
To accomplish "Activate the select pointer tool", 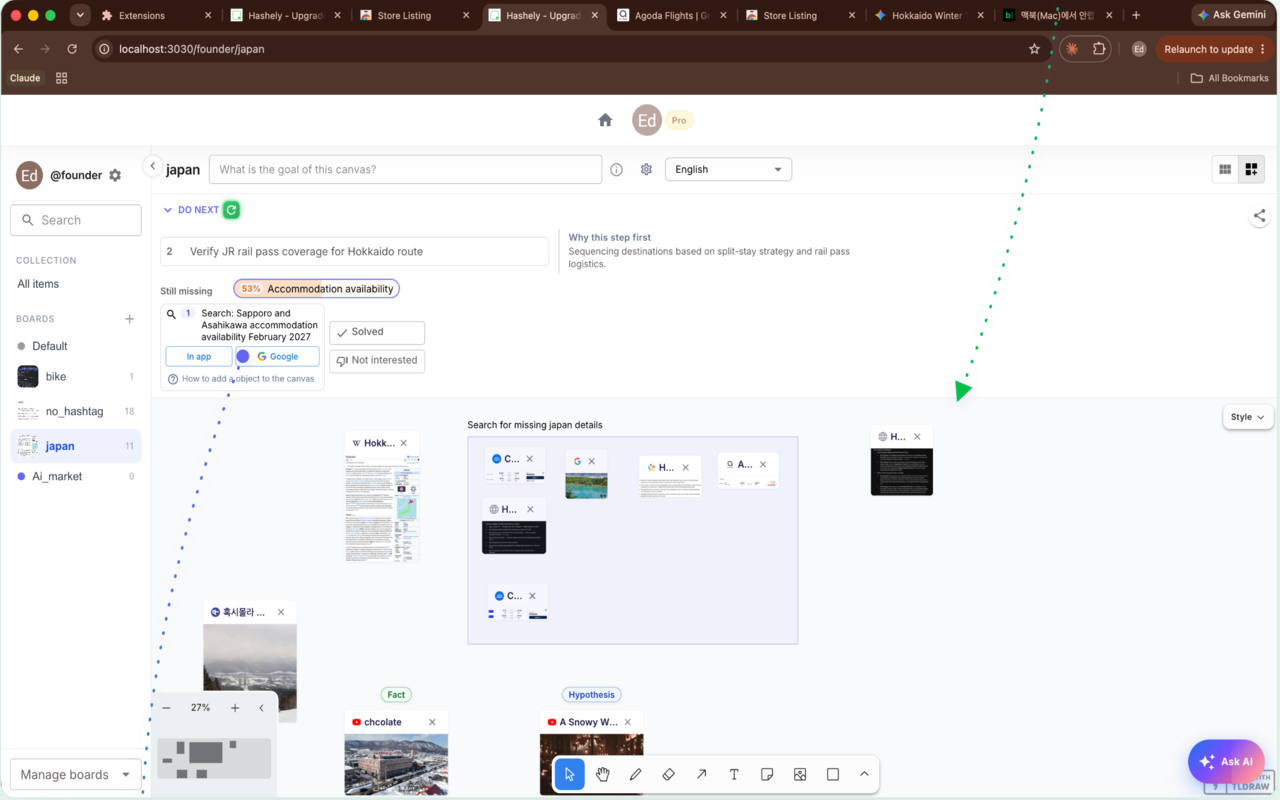I will click(569, 774).
